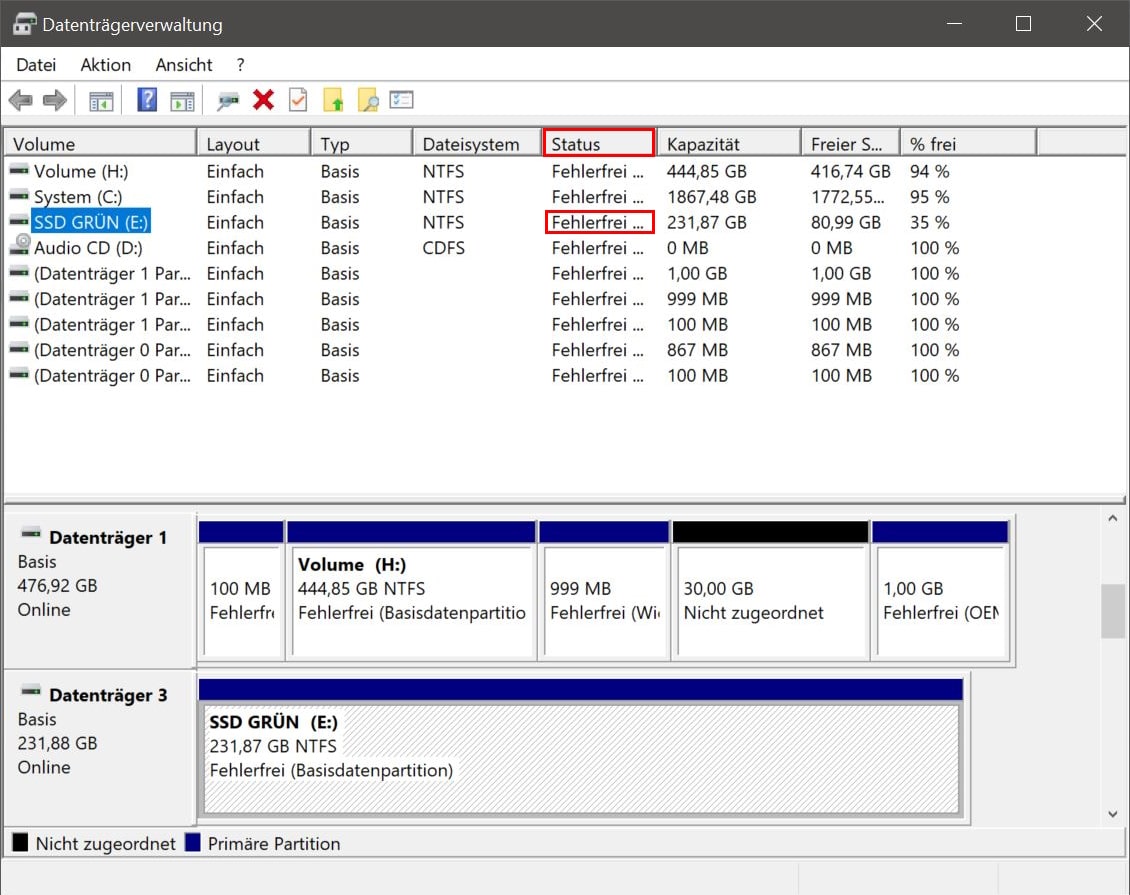Click the 1867,48 GB capacity cell
This screenshot has height=895, width=1130.
[711, 197]
